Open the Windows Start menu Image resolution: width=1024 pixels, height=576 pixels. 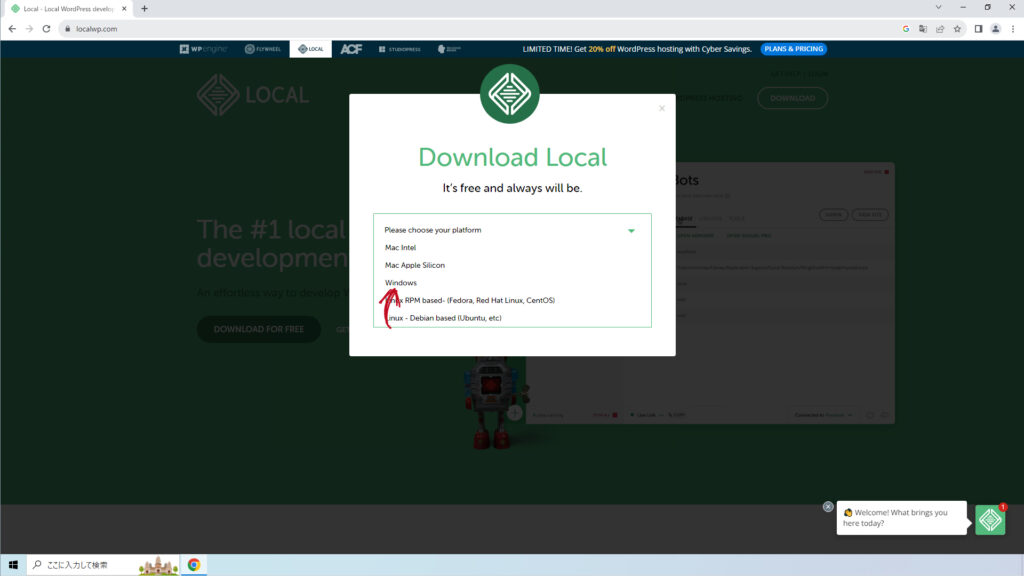[x=13, y=565]
